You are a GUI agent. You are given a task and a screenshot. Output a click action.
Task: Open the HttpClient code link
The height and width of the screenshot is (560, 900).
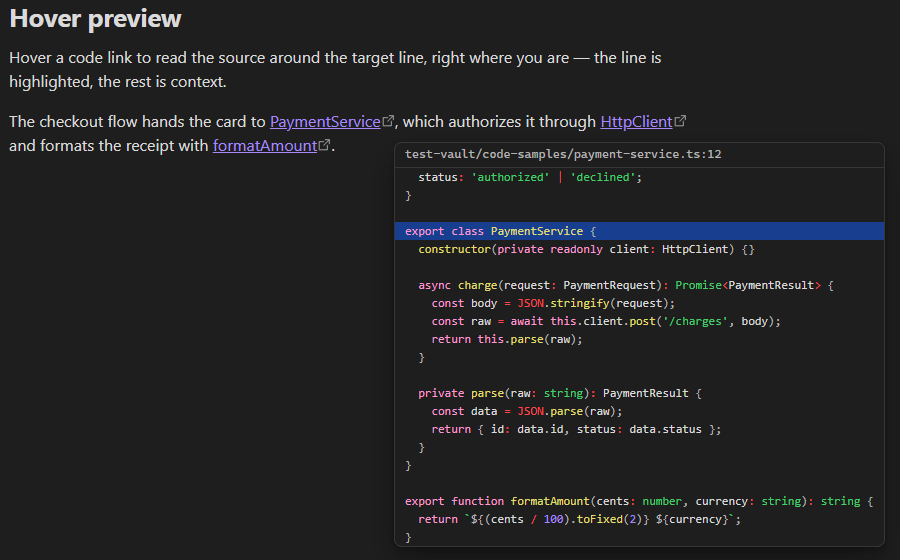[x=636, y=122]
